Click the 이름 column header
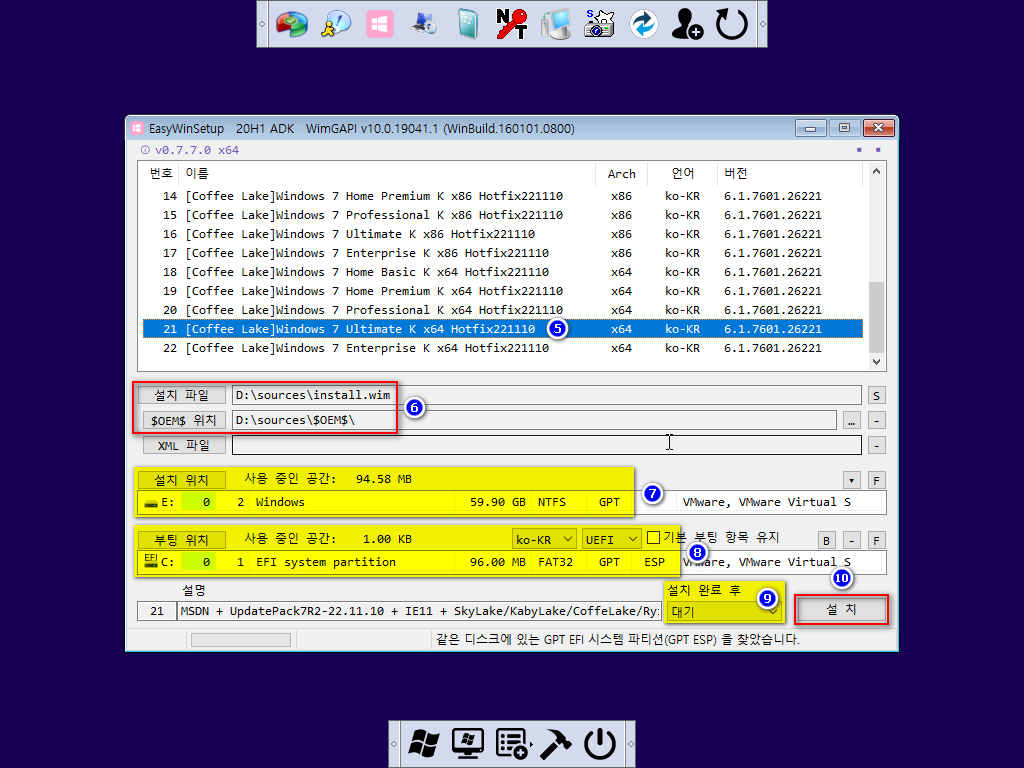Image resolution: width=1024 pixels, height=768 pixels. click(x=387, y=173)
